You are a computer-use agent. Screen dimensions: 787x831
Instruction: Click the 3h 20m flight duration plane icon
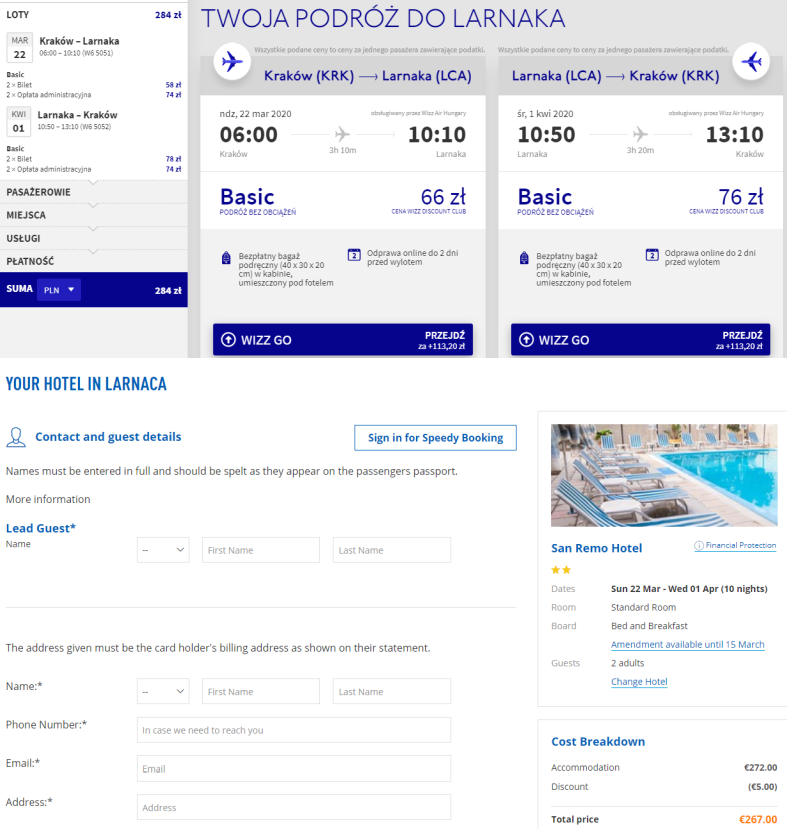(640, 134)
